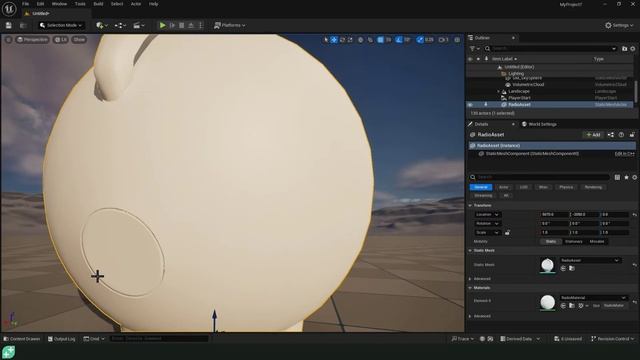Open the Outliner settings gear

[x=633, y=49]
